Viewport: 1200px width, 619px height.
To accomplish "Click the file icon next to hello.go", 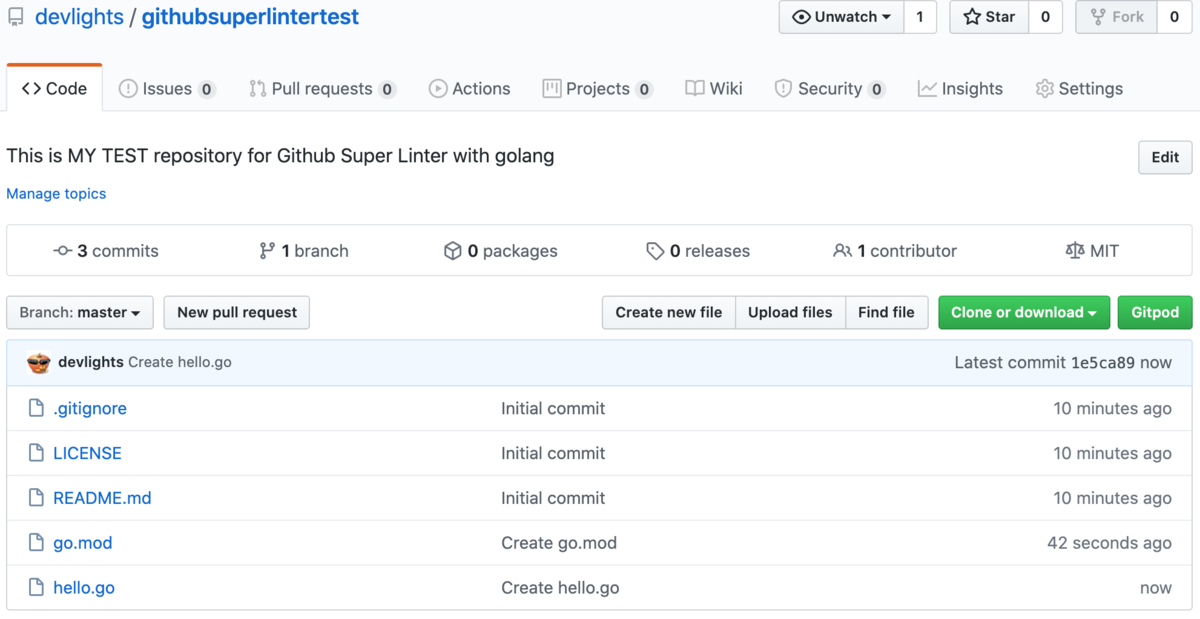I will click(36, 588).
